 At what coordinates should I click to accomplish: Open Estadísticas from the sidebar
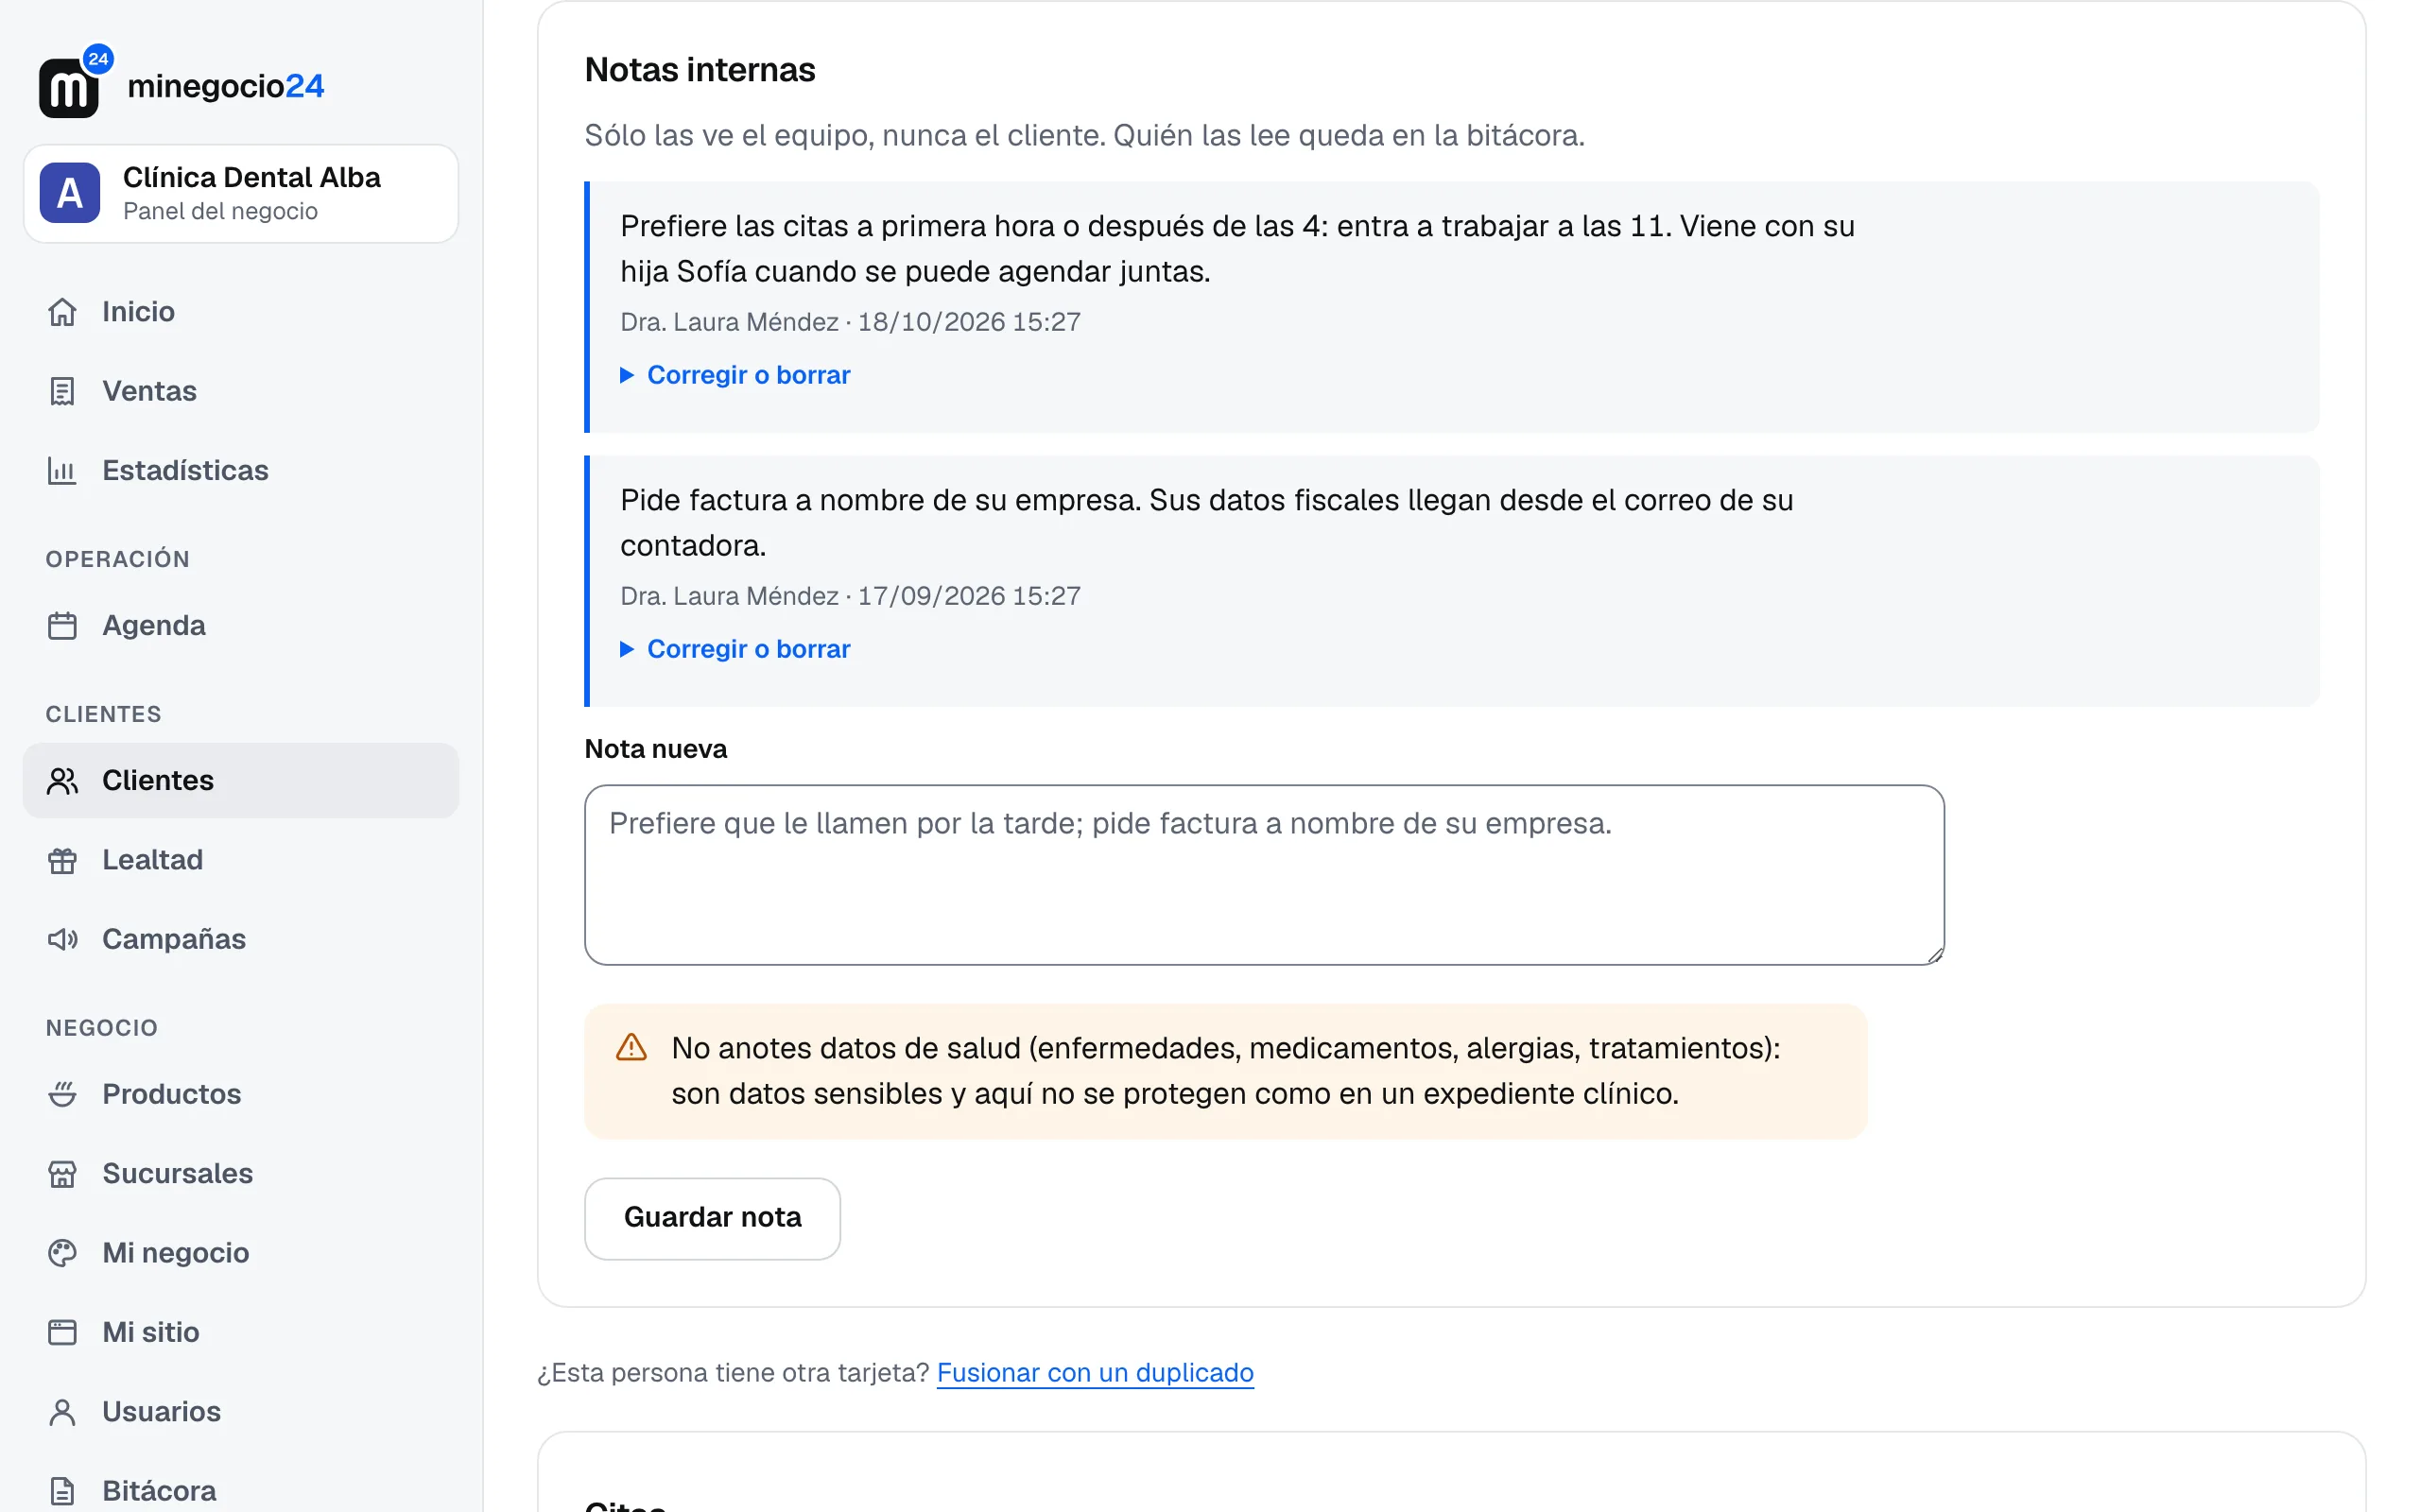(x=241, y=470)
